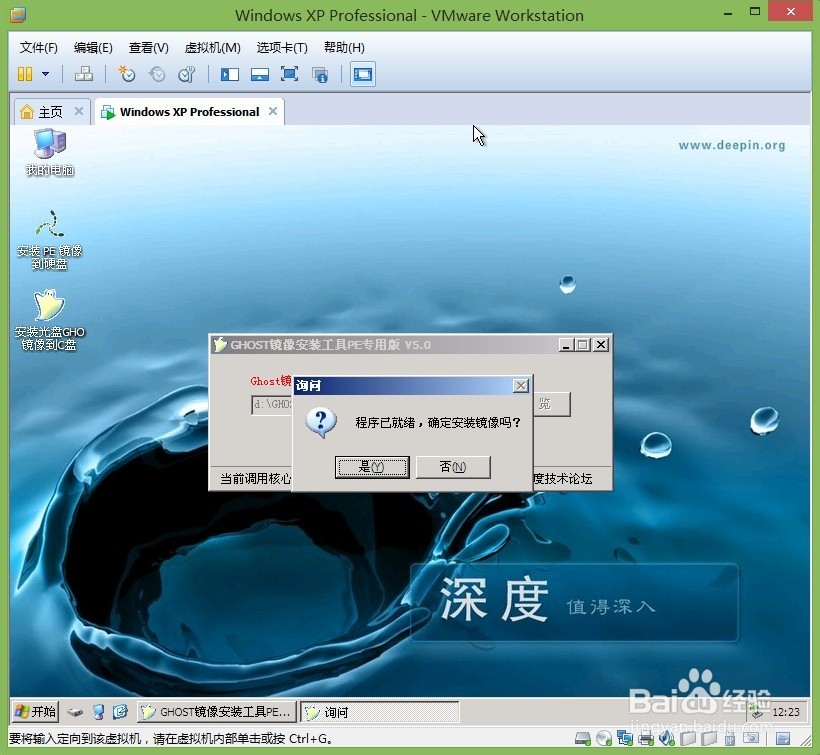Open the 虚拟机(M) menu

(212, 48)
